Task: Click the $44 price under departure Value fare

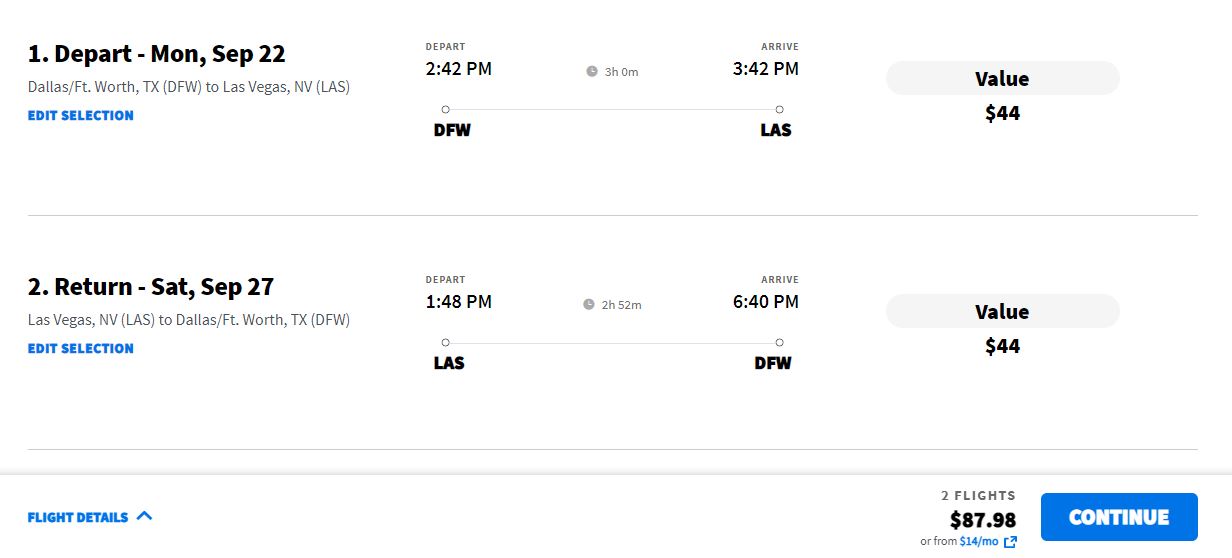Action: 1002,113
